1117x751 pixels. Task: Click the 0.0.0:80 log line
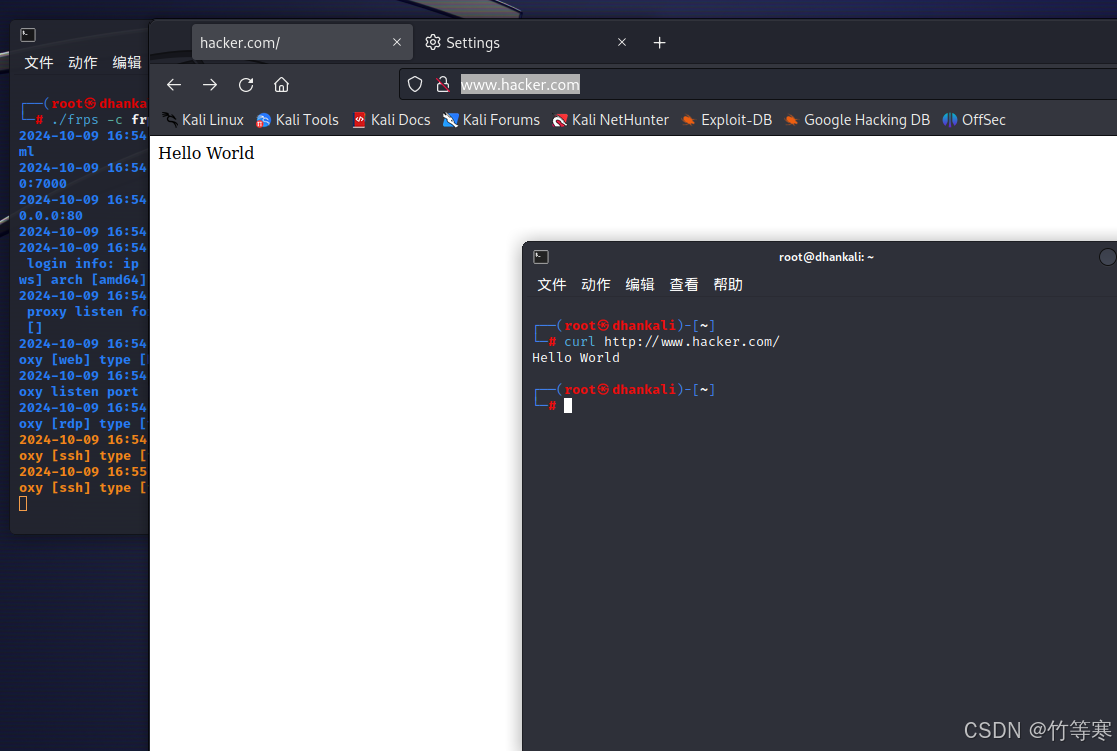click(x=51, y=215)
